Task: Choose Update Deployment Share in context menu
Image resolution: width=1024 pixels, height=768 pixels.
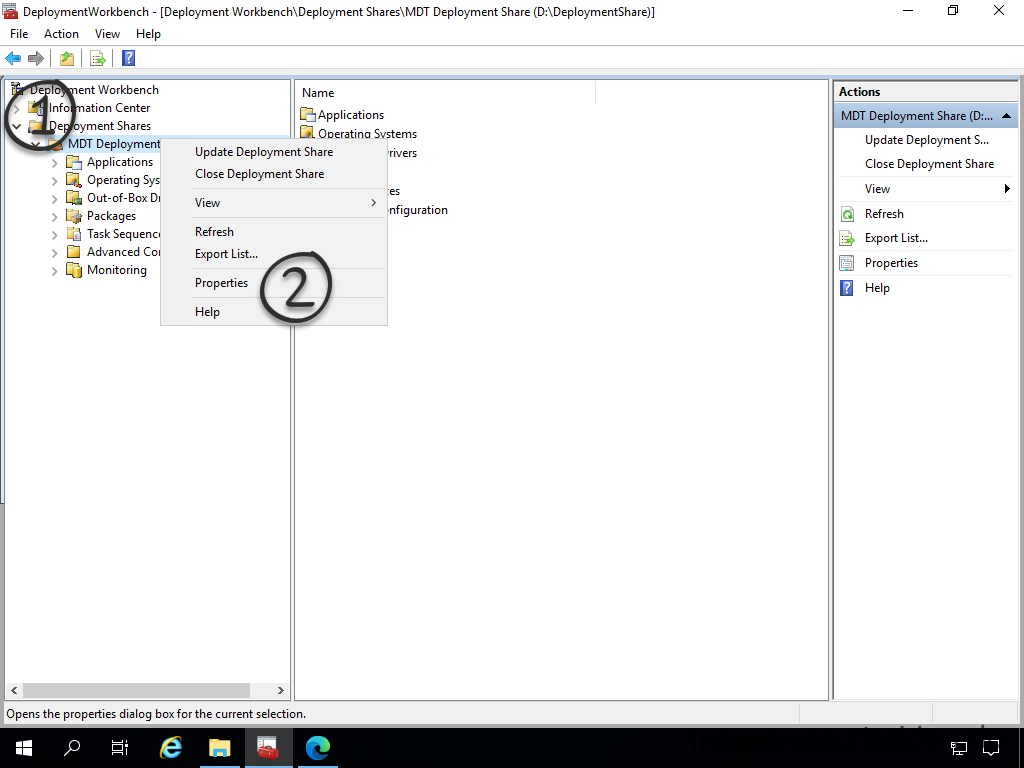Action: point(274,152)
